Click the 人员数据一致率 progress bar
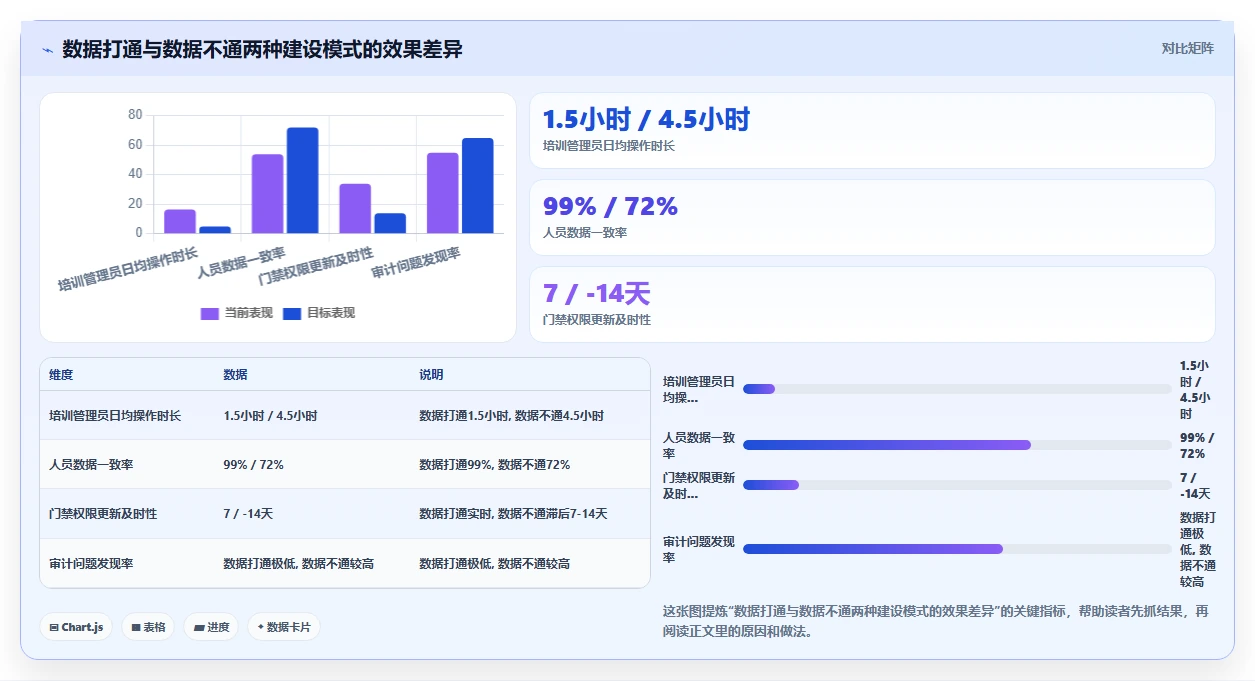Viewport: 1255px width, 681px height. (957, 445)
